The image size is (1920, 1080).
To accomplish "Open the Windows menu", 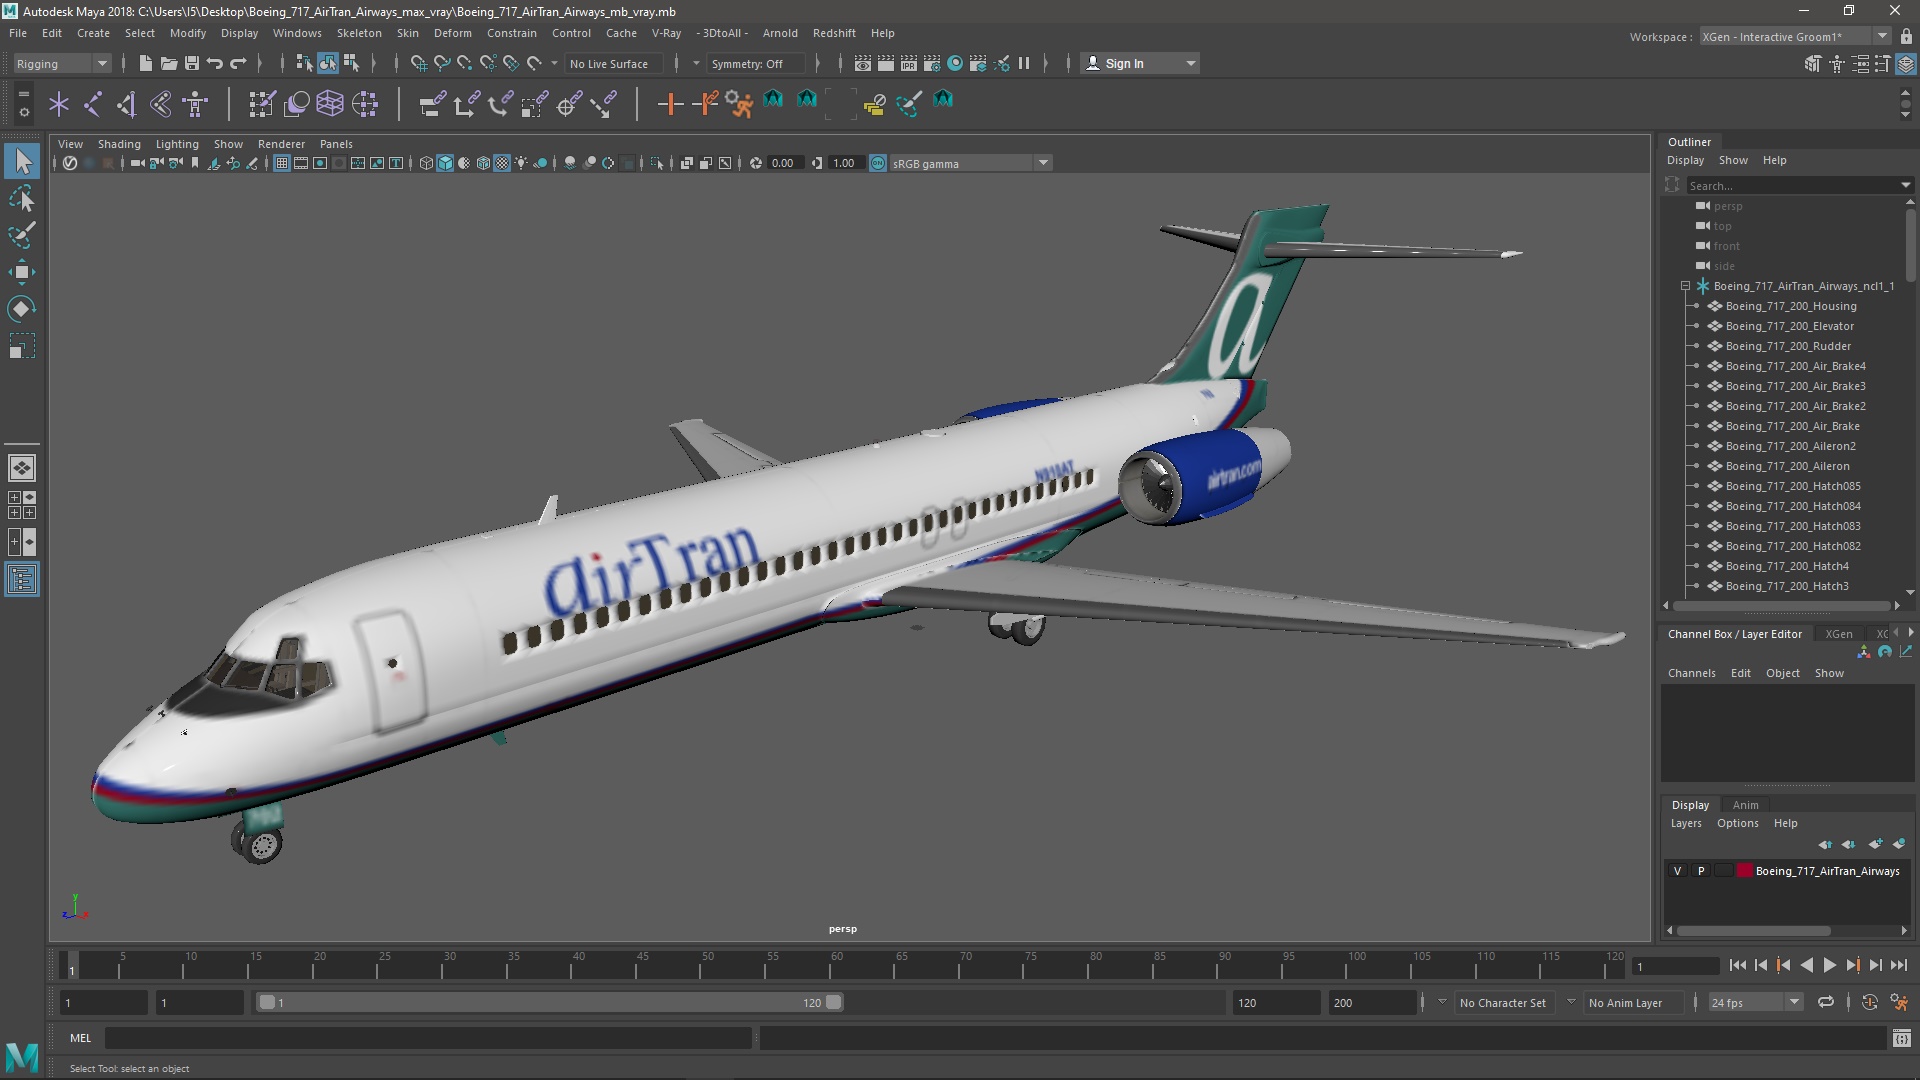I will tap(297, 33).
